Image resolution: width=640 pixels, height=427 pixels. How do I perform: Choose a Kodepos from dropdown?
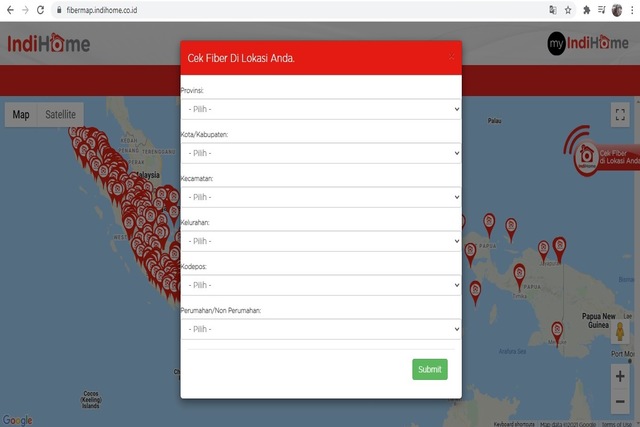click(x=321, y=285)
